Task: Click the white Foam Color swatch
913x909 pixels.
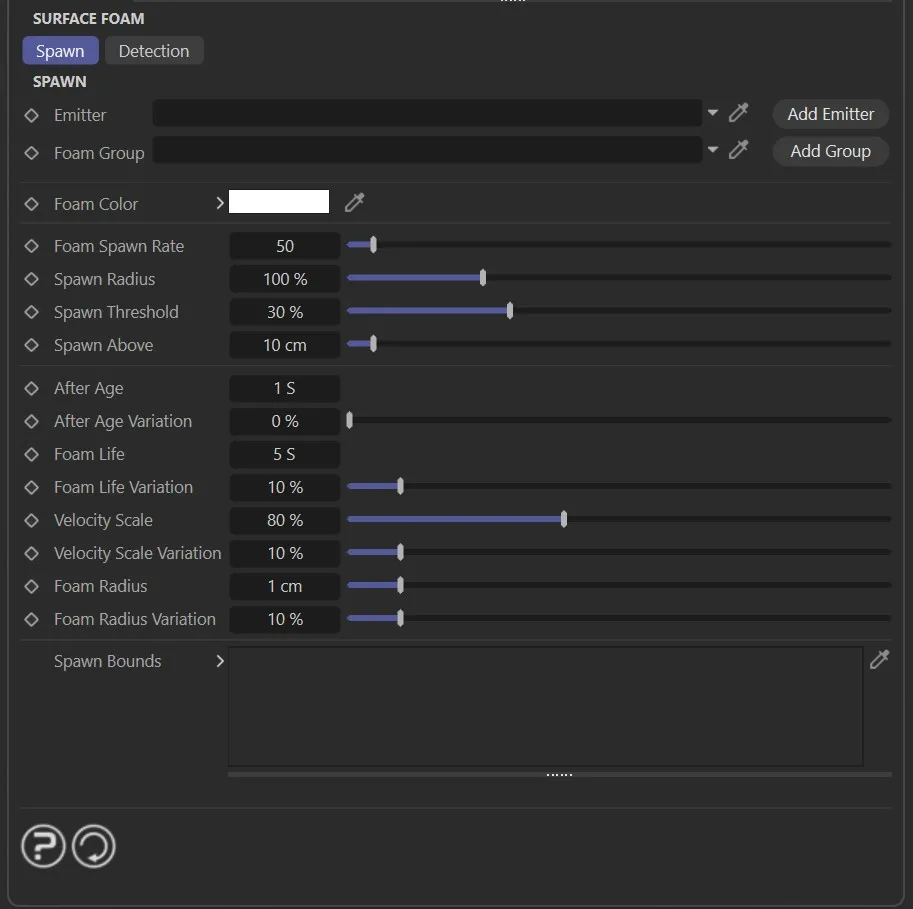Action: [279, 202]
